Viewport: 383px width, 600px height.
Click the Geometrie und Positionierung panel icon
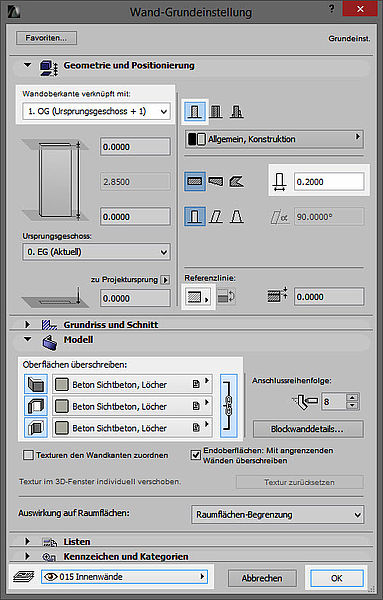[x=49, y=67]
